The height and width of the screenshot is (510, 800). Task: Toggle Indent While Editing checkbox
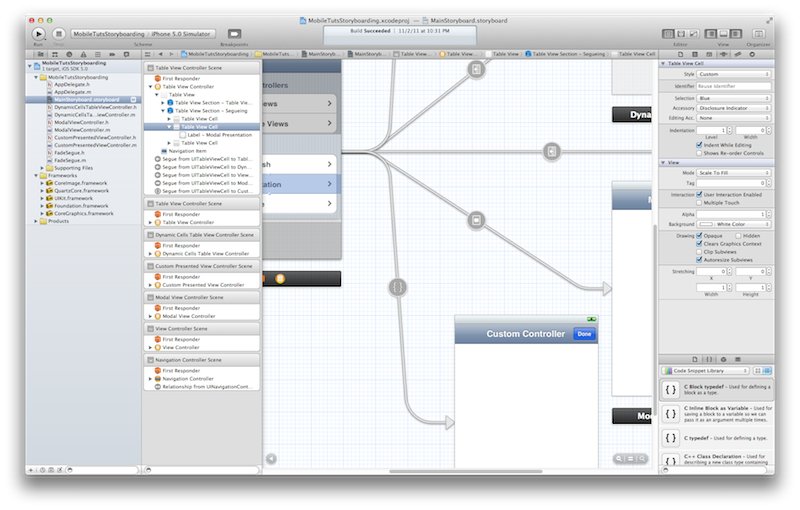click(699, 145)
